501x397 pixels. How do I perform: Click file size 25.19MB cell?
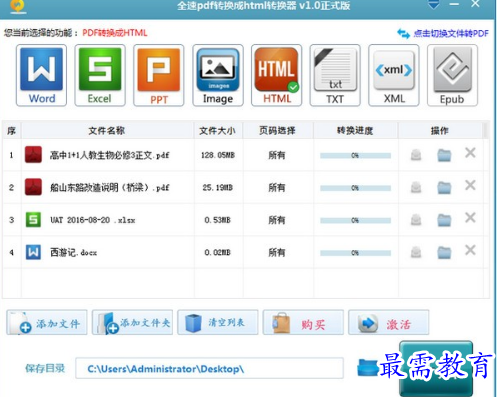(x=218, y=187)
